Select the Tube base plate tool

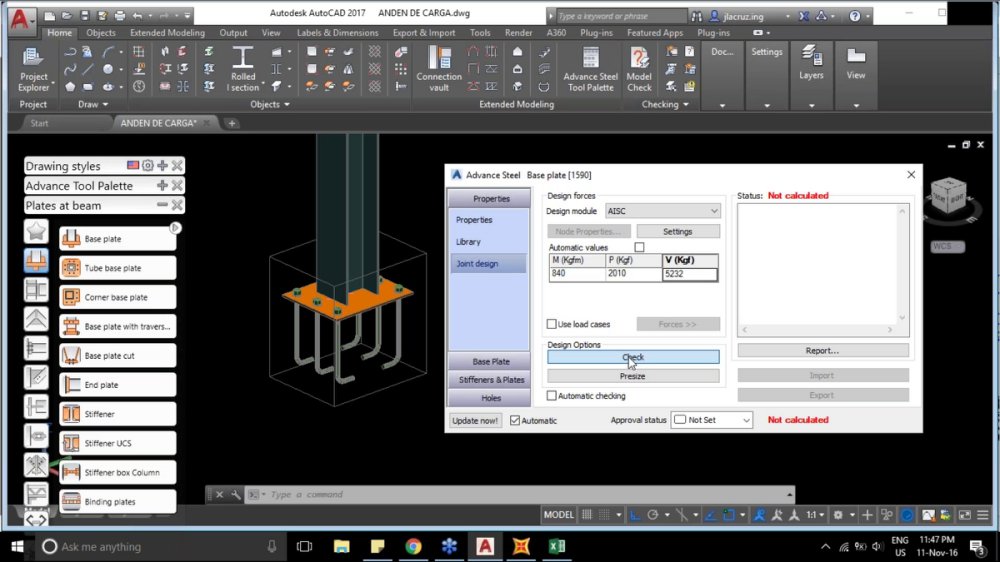pos(117,268)
